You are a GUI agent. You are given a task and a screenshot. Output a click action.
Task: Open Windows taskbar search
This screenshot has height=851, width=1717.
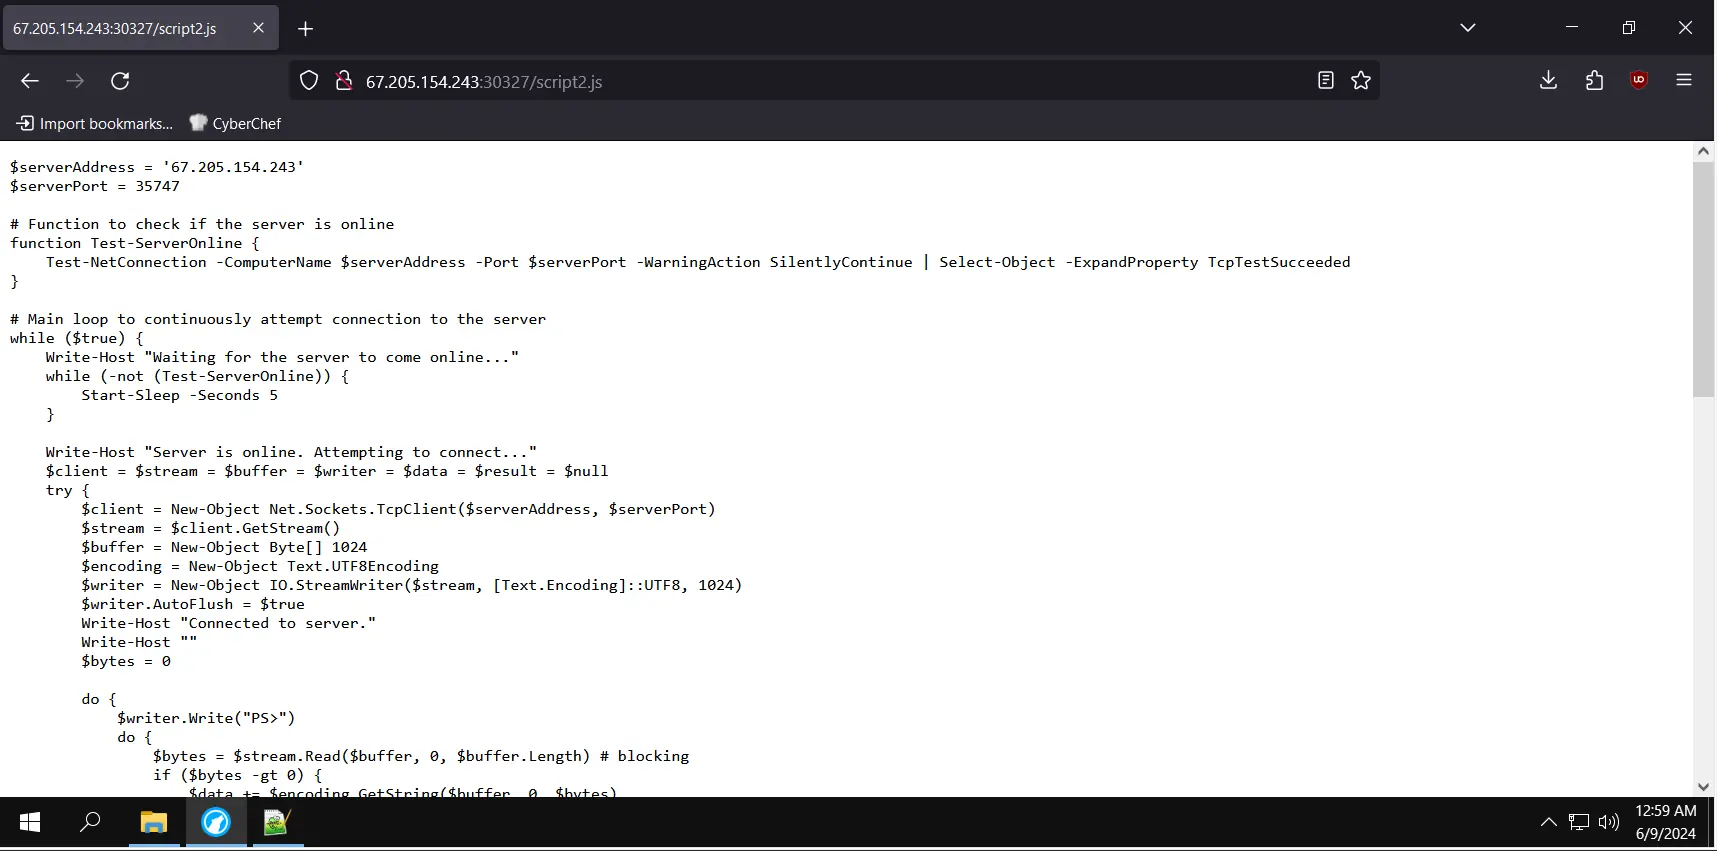pyautogui.click(x=90, y=822)
